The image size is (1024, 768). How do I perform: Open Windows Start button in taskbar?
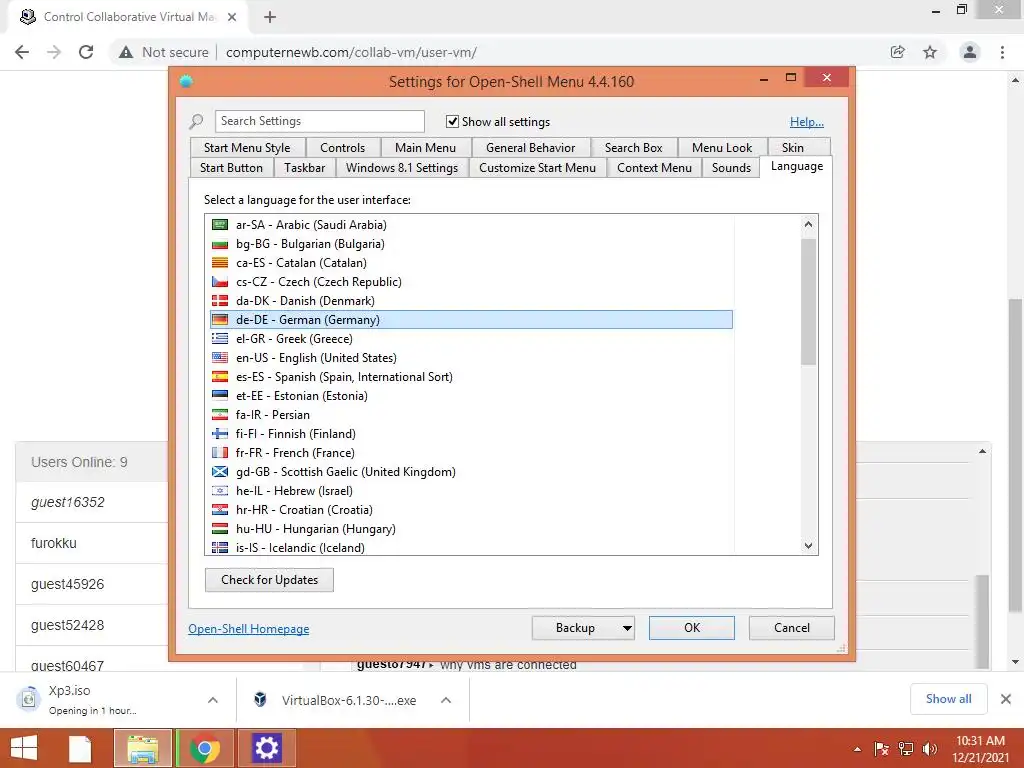click(24, 748)
